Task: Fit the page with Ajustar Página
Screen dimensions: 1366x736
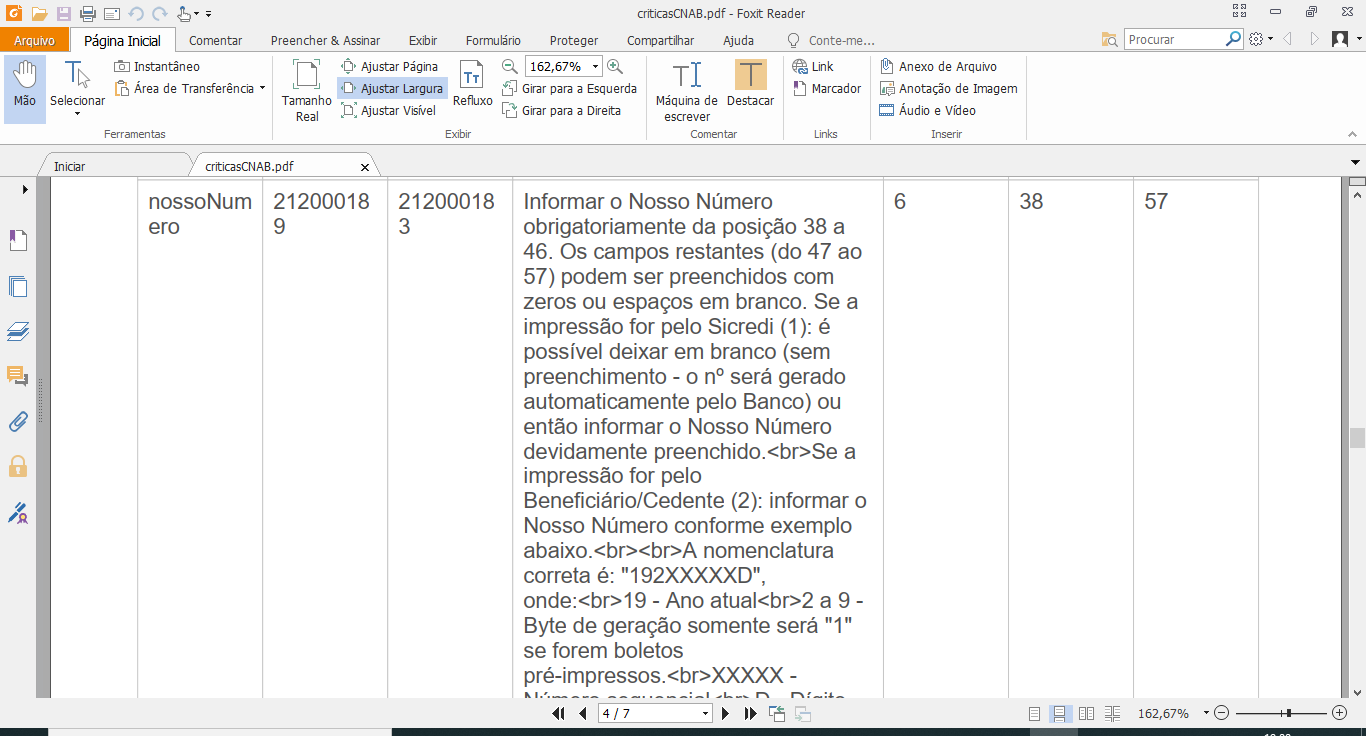Action: coord(390,66)
